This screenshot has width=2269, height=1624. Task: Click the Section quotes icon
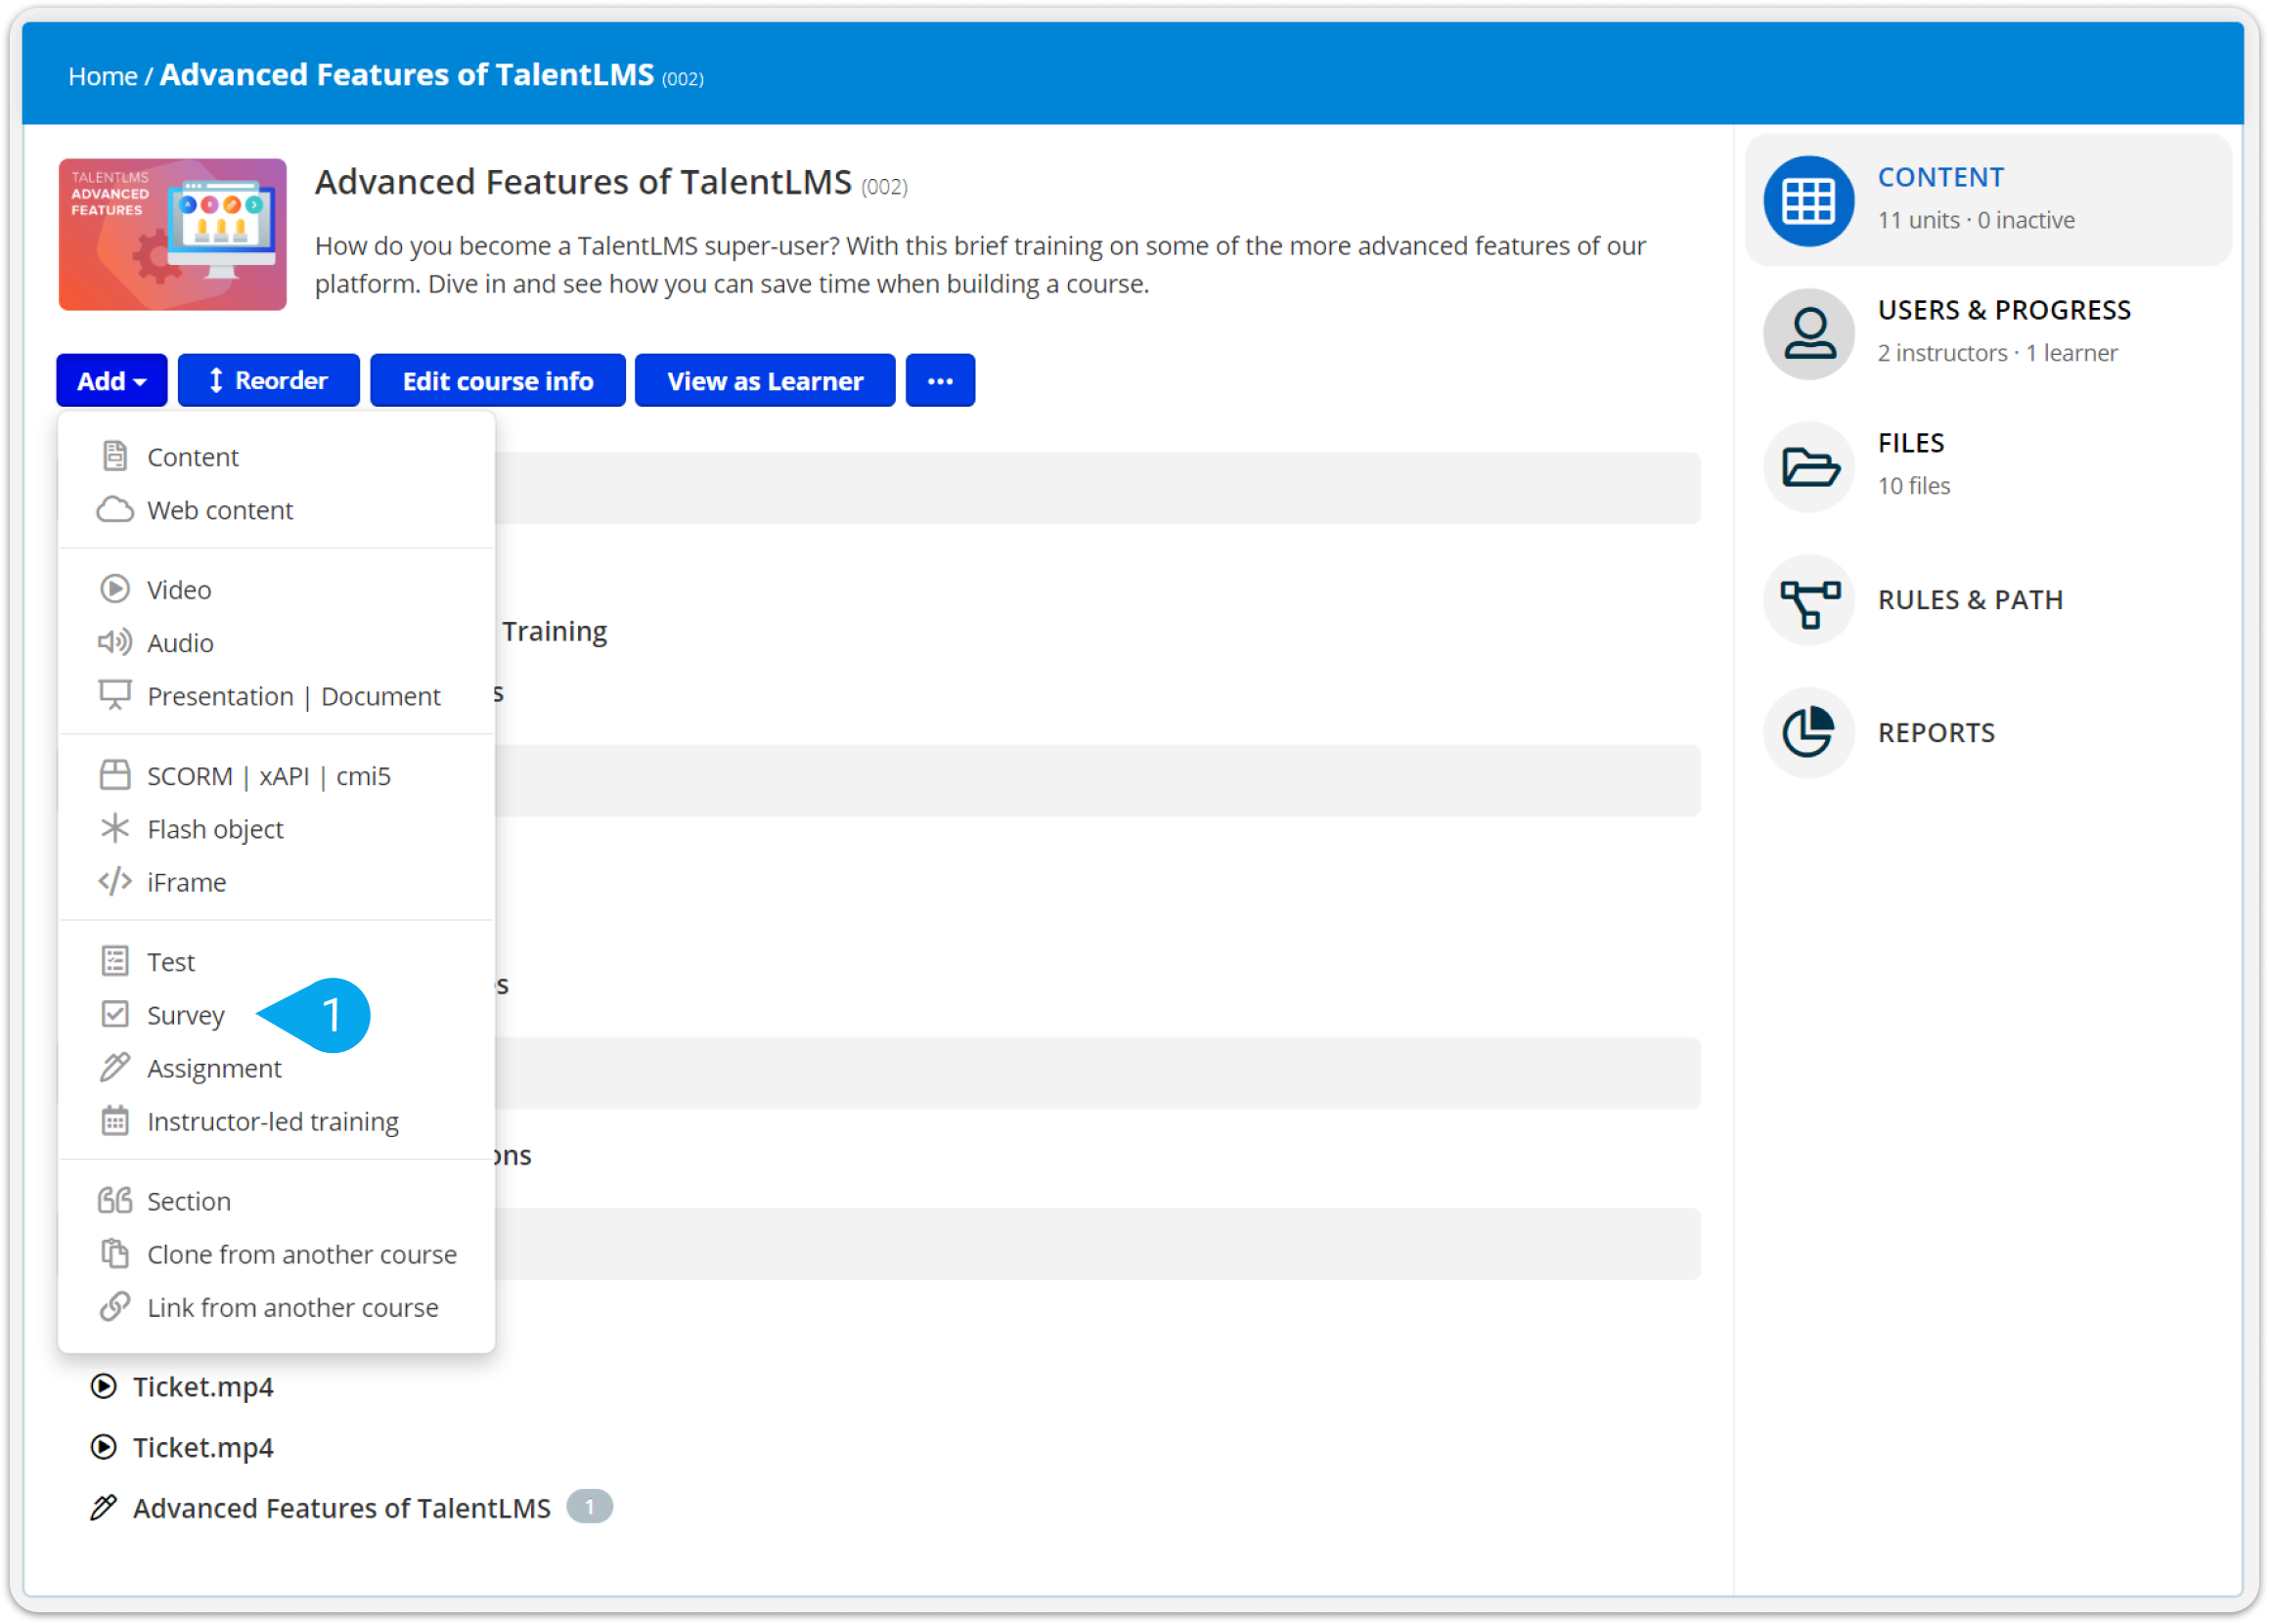pyautogui.click(x=115, y=1200)
